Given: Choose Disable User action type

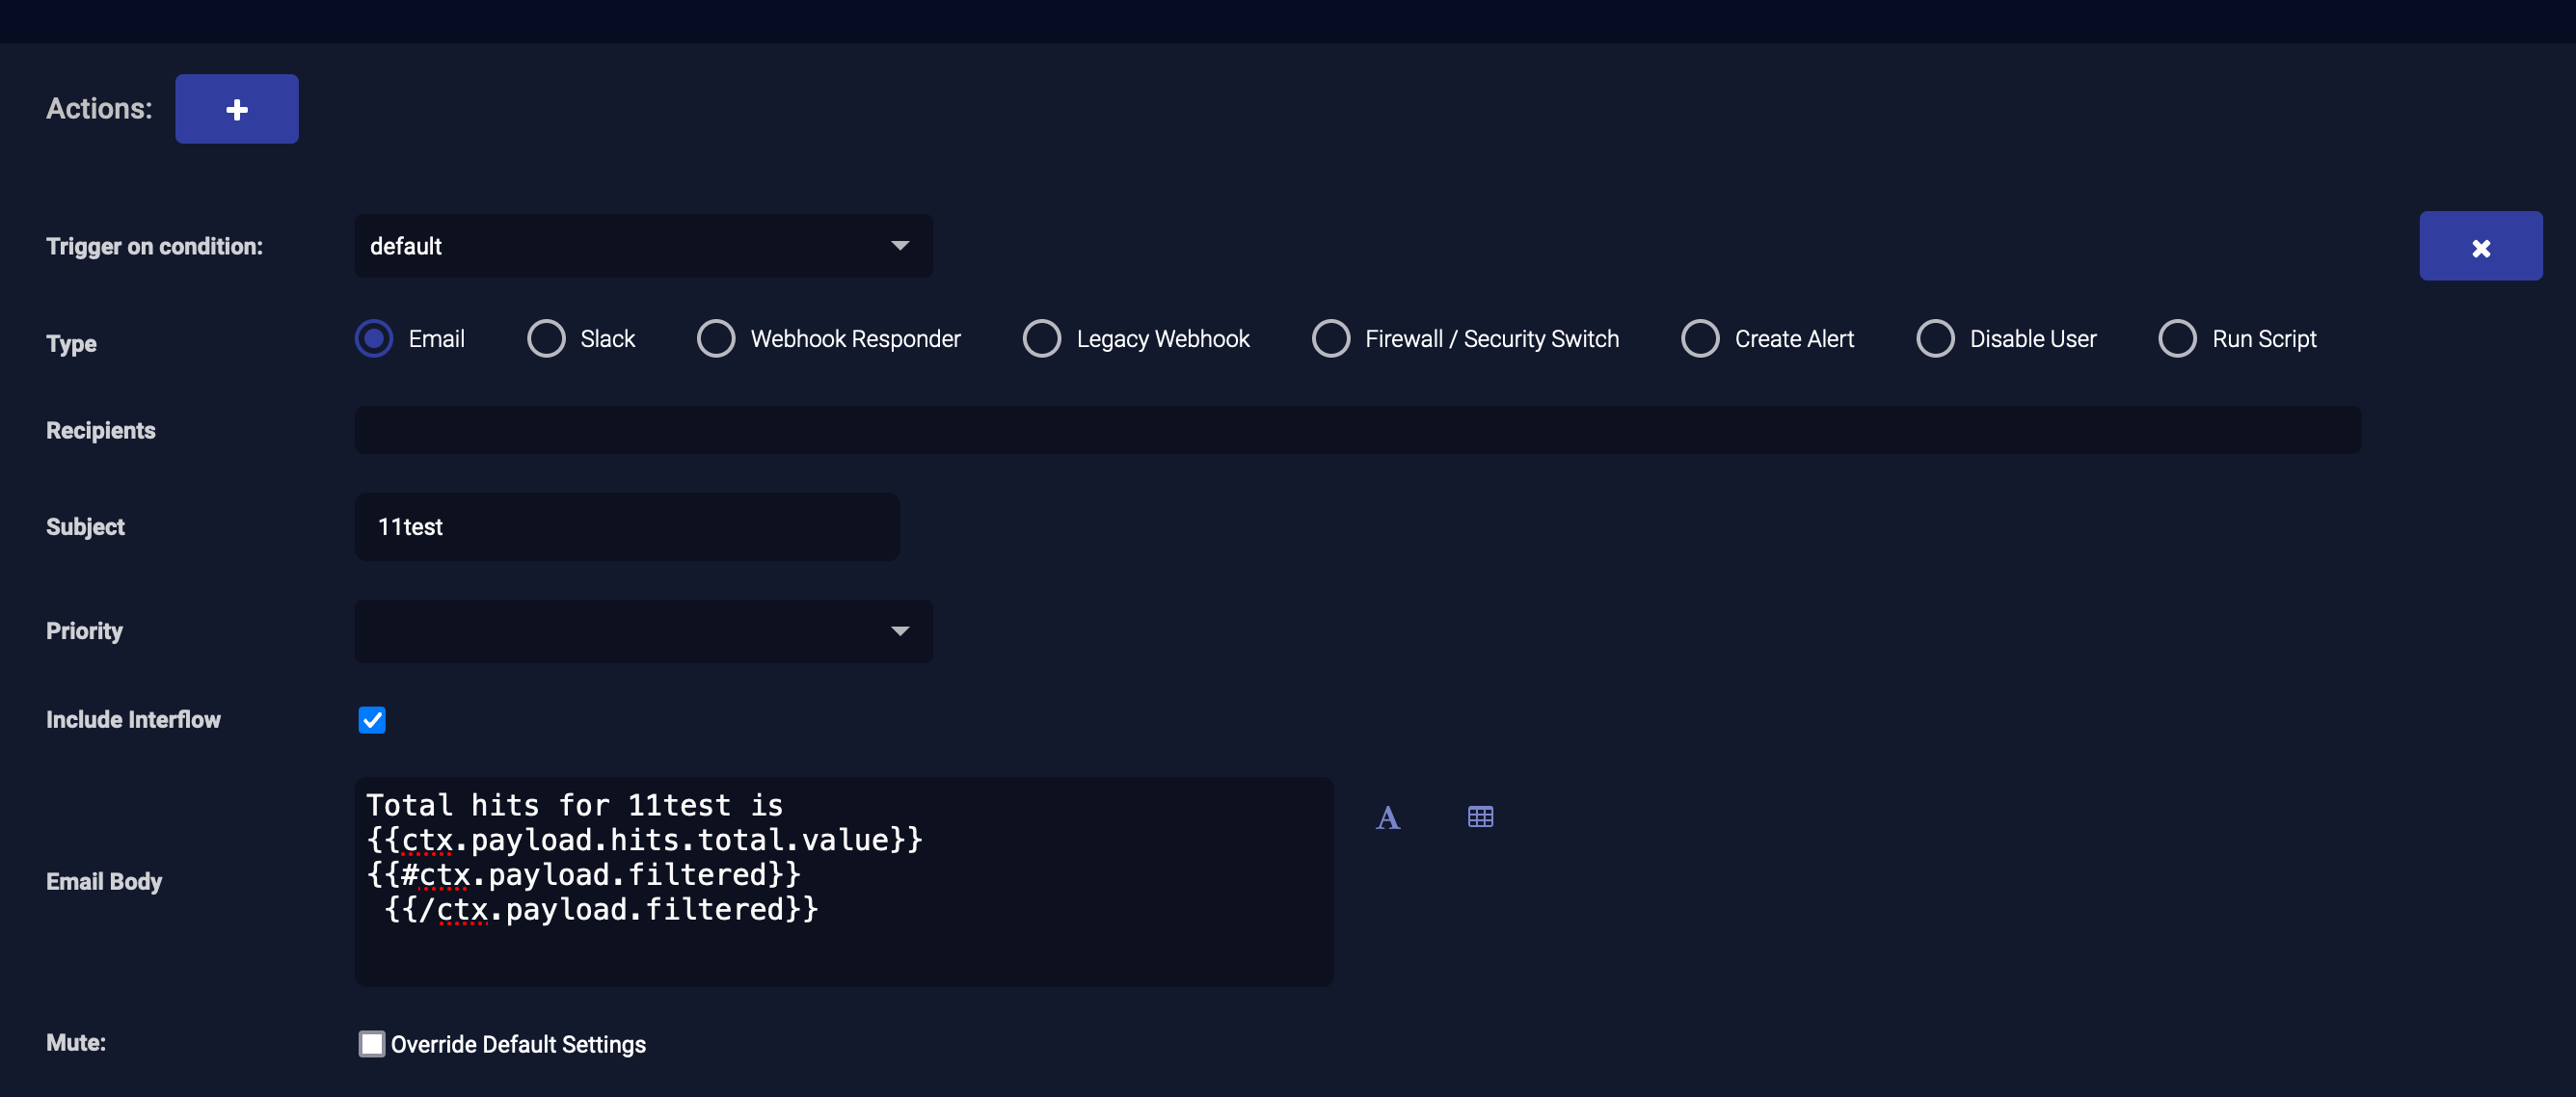Looking at the screenshot, I should click(x=1935, y=339).
